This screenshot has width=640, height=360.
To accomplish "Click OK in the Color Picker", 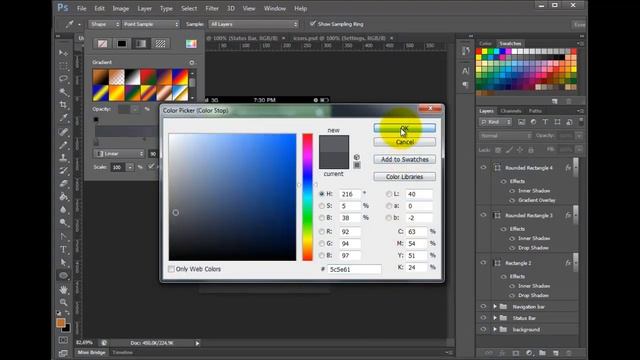I will 404,128.
